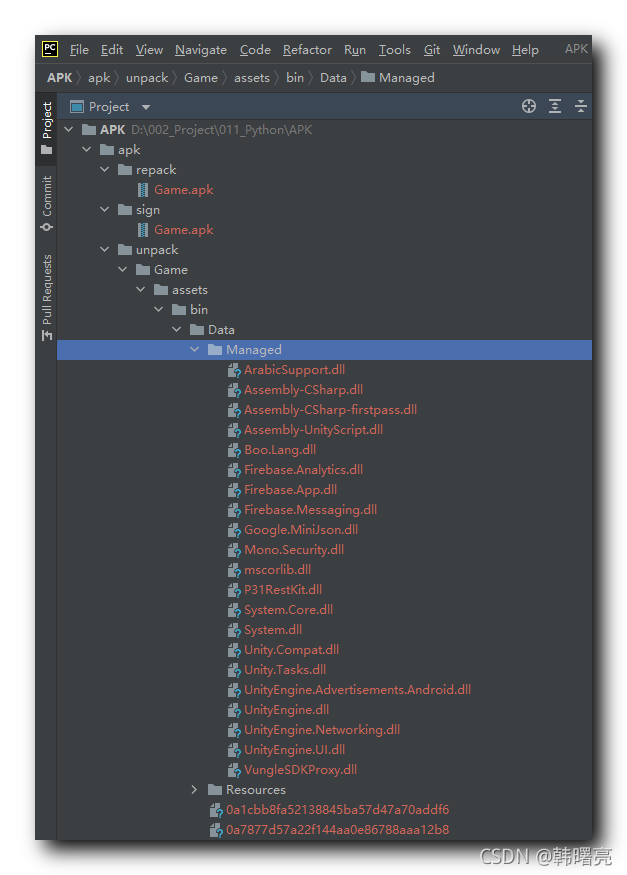The width and height of the screenshot is (627, 875).
Task: Expand the Resources folder chevron
Action: 194,790
